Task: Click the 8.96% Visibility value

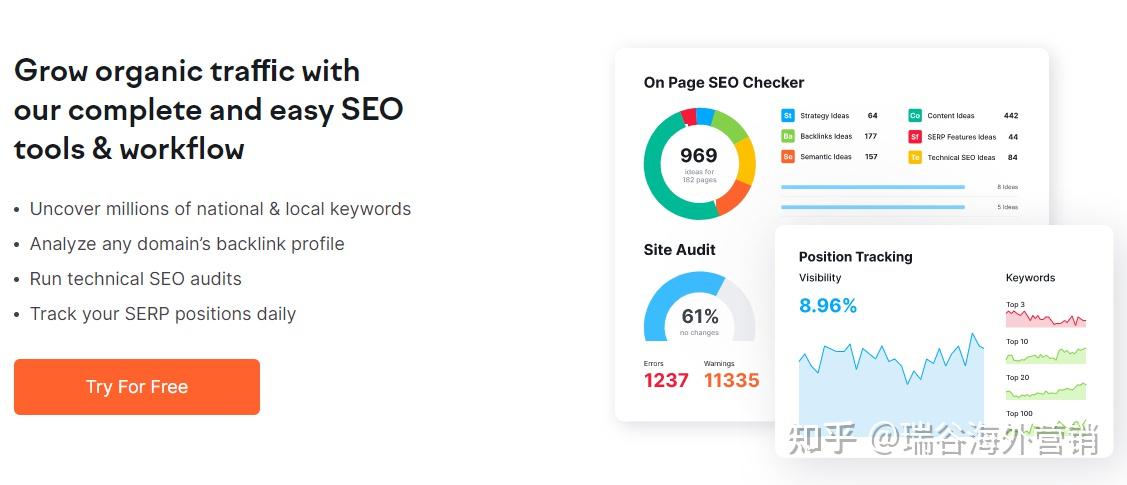Action: point(828,306)
